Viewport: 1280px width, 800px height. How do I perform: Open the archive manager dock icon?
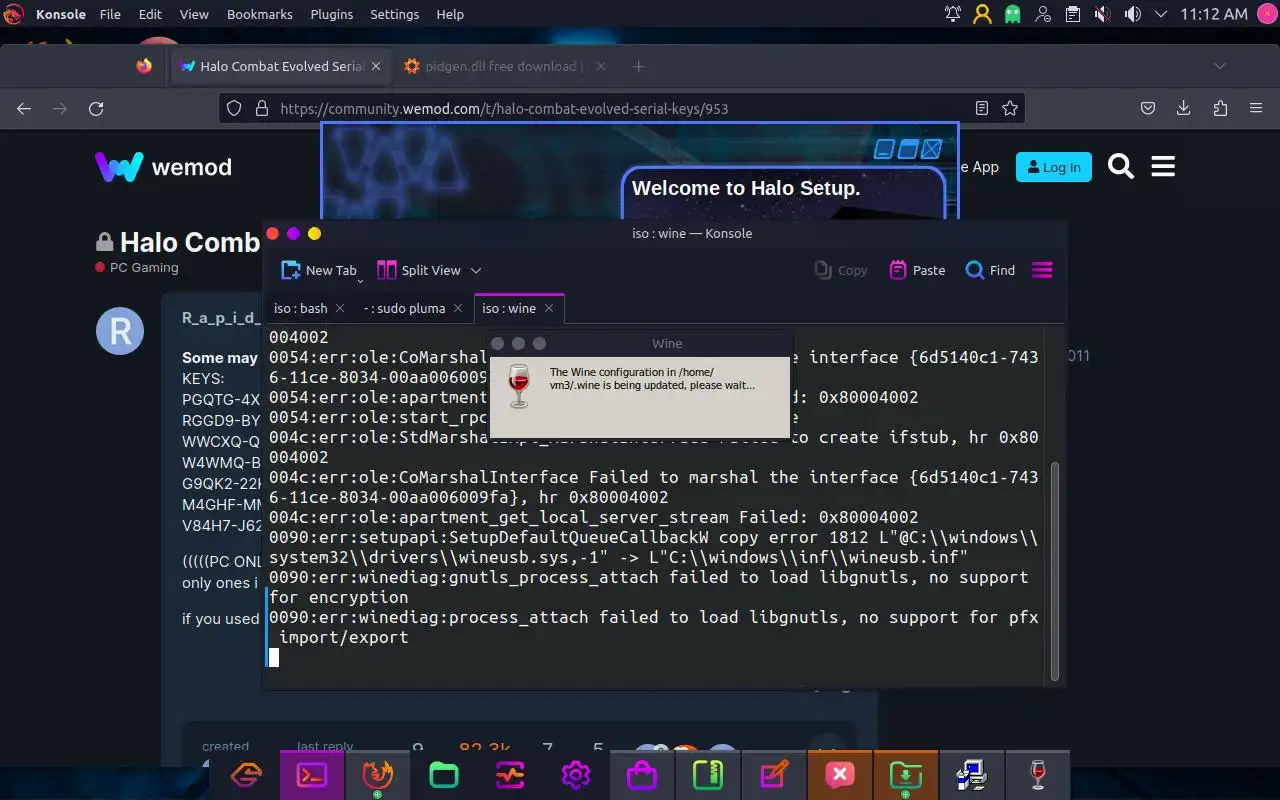[708, 775]
